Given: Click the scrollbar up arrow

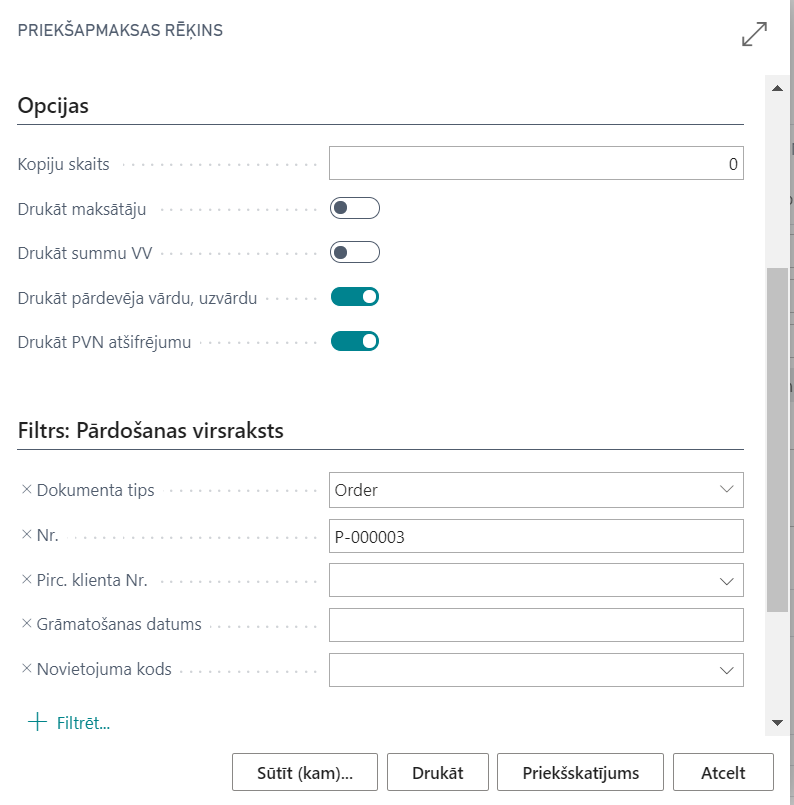Looking at the screenshot, I should [778, 88].
